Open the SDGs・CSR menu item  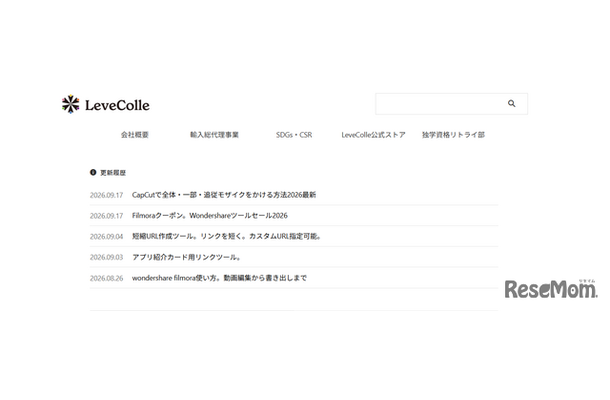click(x=294, y=135)
